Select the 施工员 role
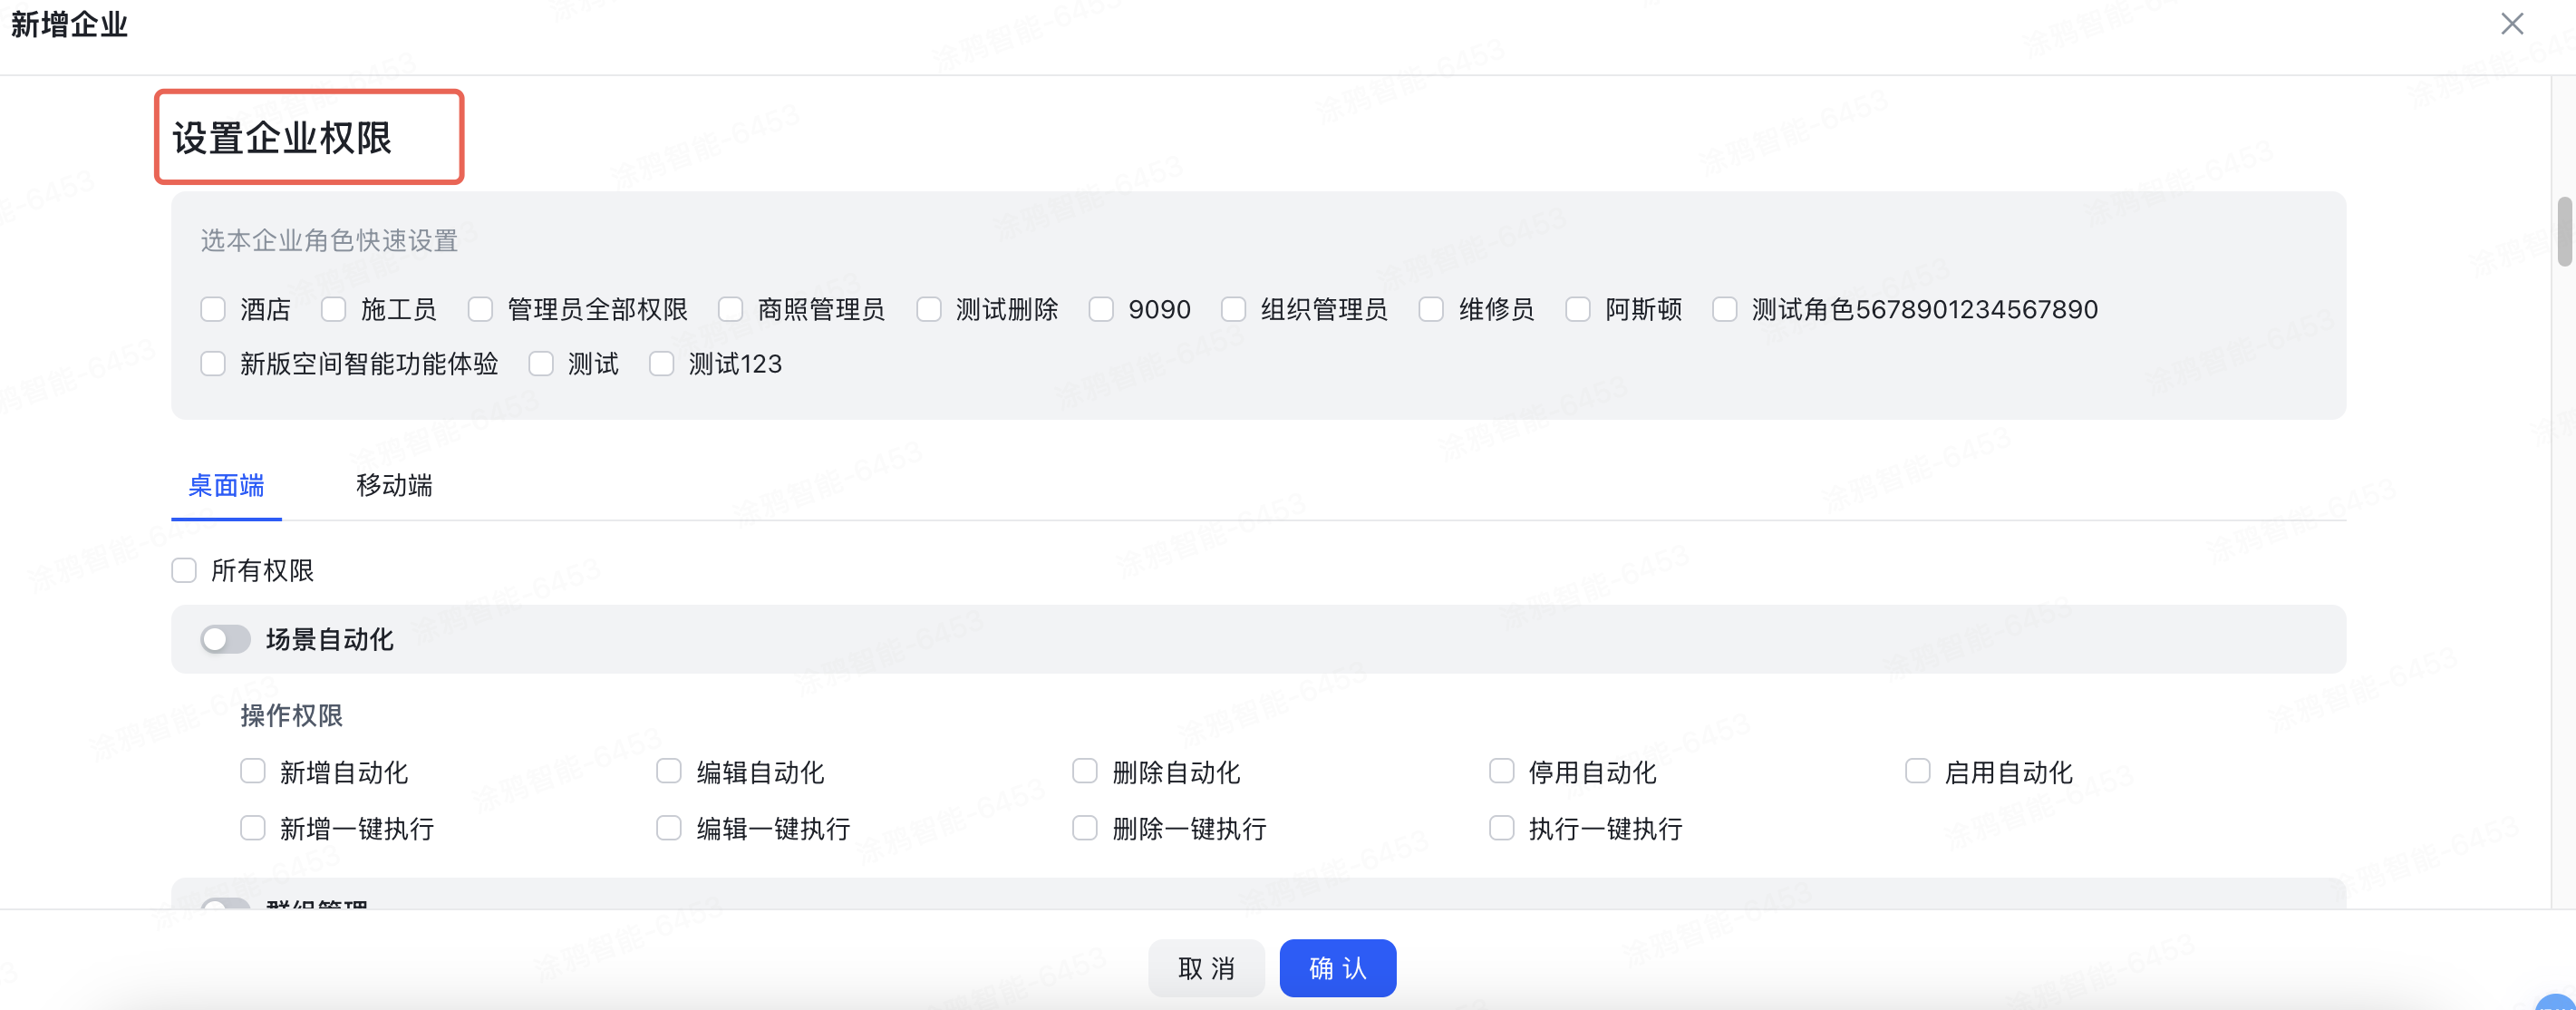The image size is (2576, 1010). [334, 310]
